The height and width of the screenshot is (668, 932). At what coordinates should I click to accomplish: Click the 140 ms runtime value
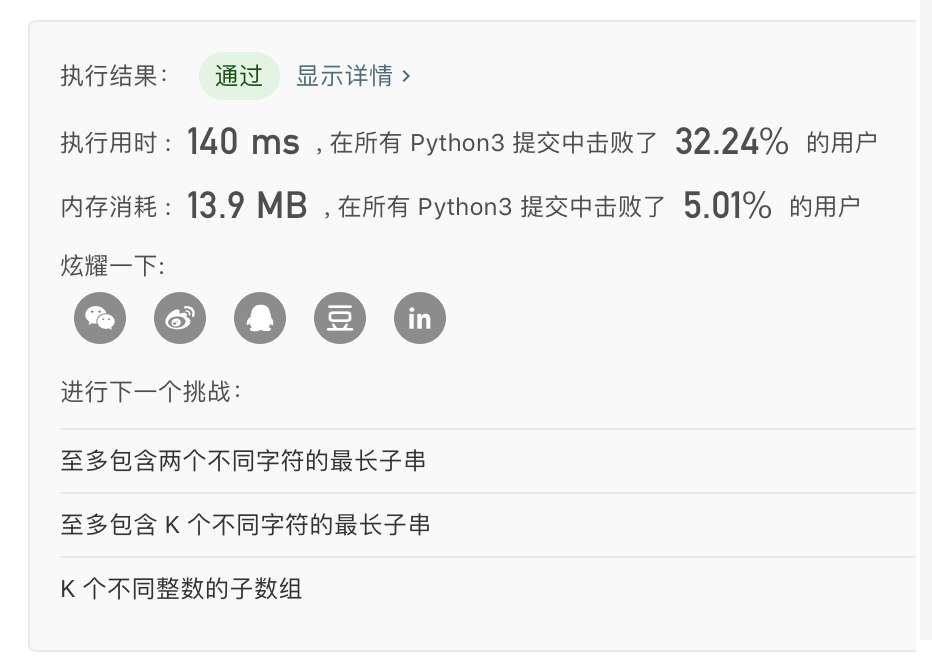point(243,142)
